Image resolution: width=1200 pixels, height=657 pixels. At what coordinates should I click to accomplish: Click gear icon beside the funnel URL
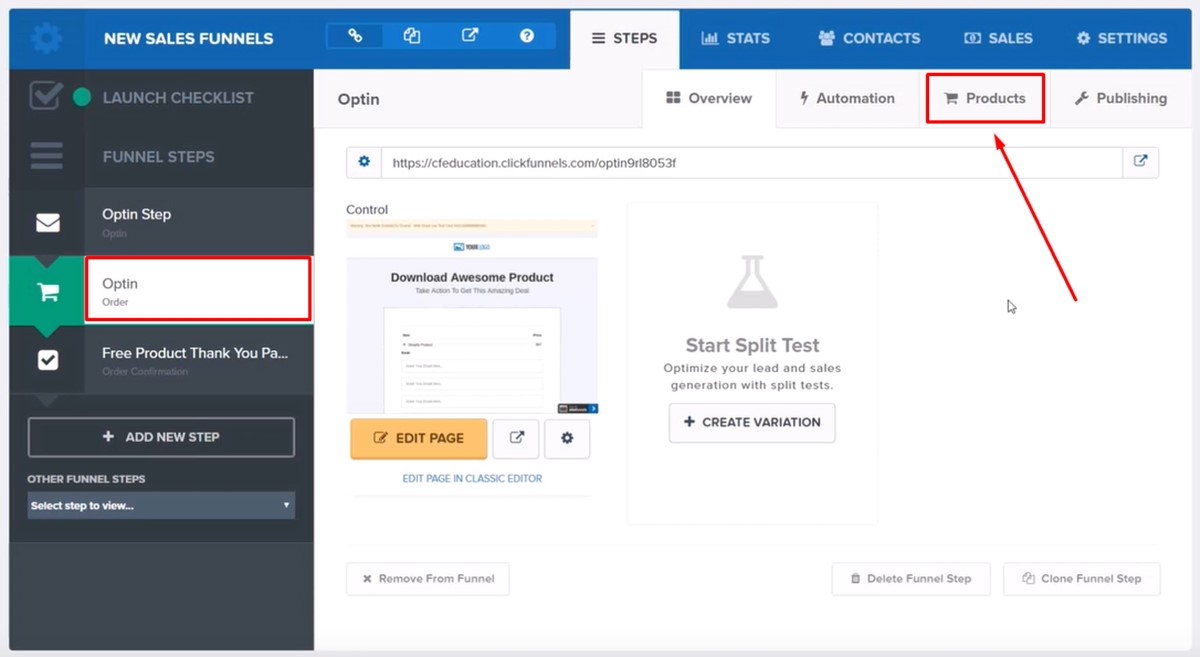364,162
